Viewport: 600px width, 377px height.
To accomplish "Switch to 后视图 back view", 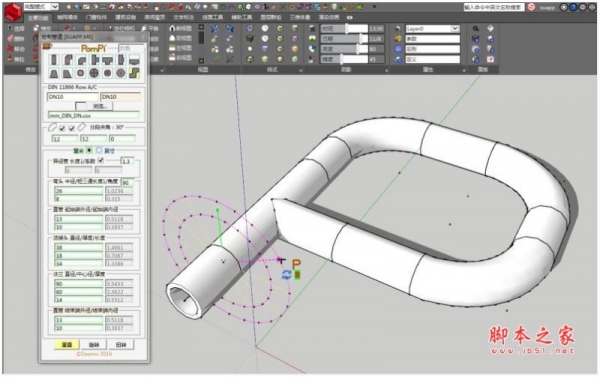I will tap(180, 38).
